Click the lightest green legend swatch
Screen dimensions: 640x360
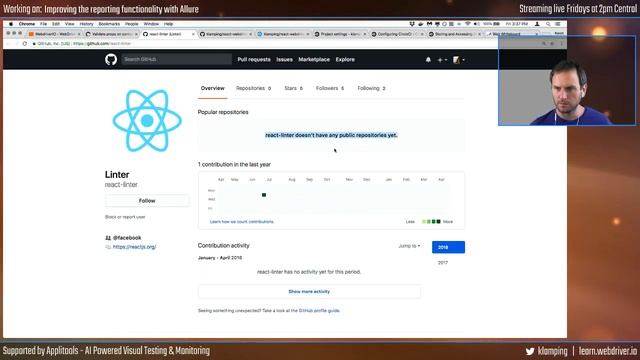424,222
